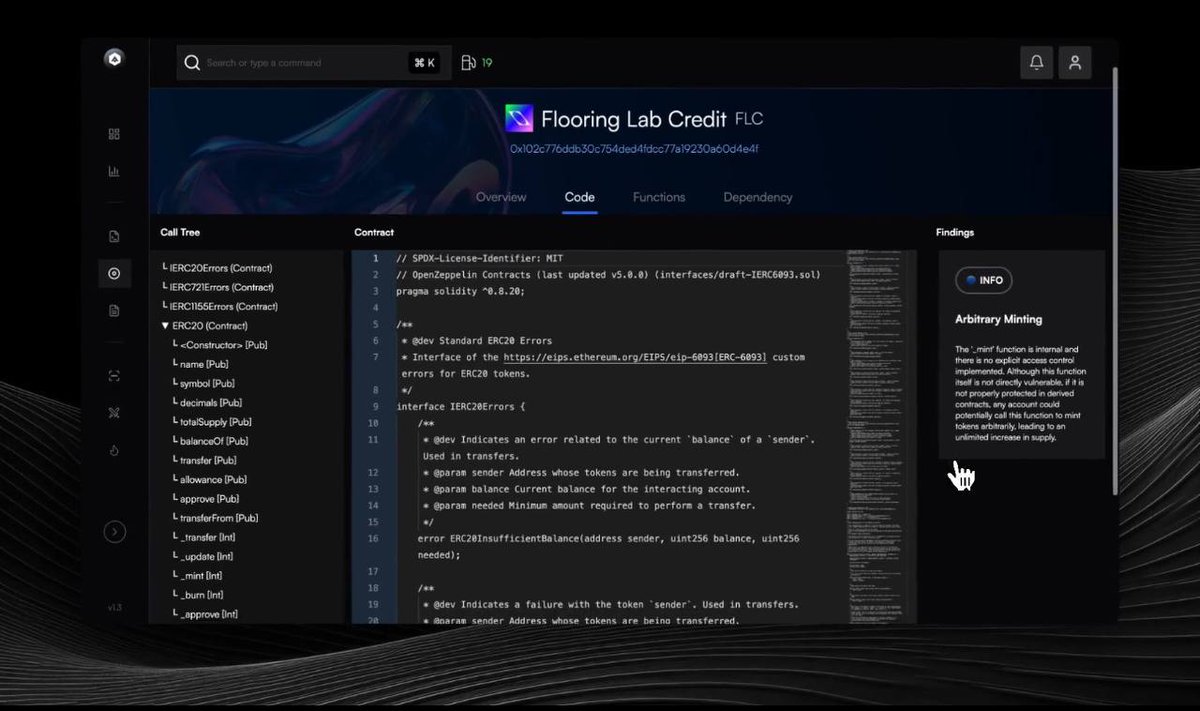Expand sidebar with the circled arrow button

(x=115, y=532)
